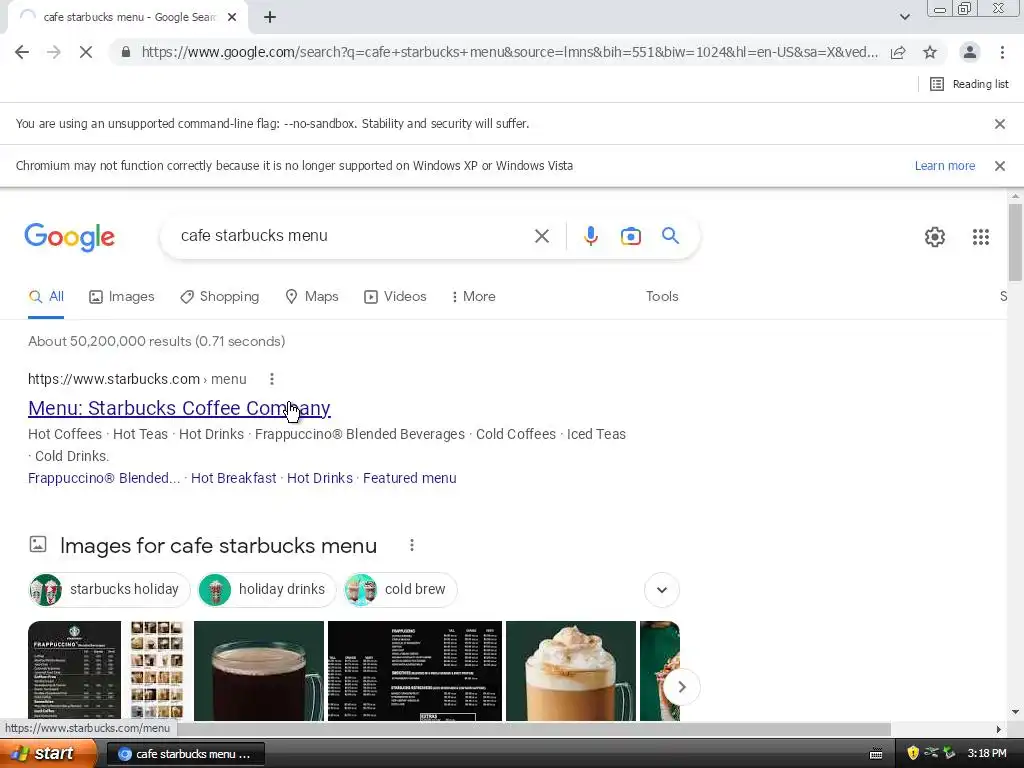This screenshot has height=768, width=1024.
Task: Expand image chips with the down chevron
Action: coord(662,590)
